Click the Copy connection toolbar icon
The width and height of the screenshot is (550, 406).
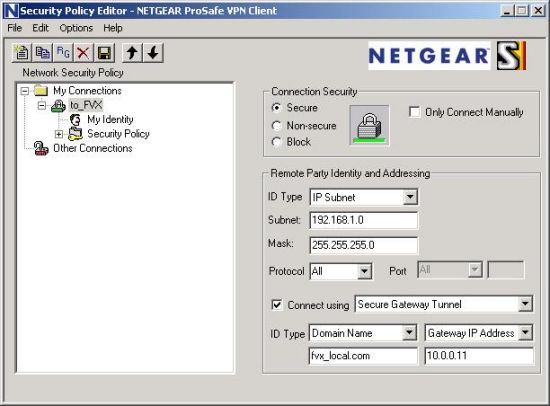42,53
